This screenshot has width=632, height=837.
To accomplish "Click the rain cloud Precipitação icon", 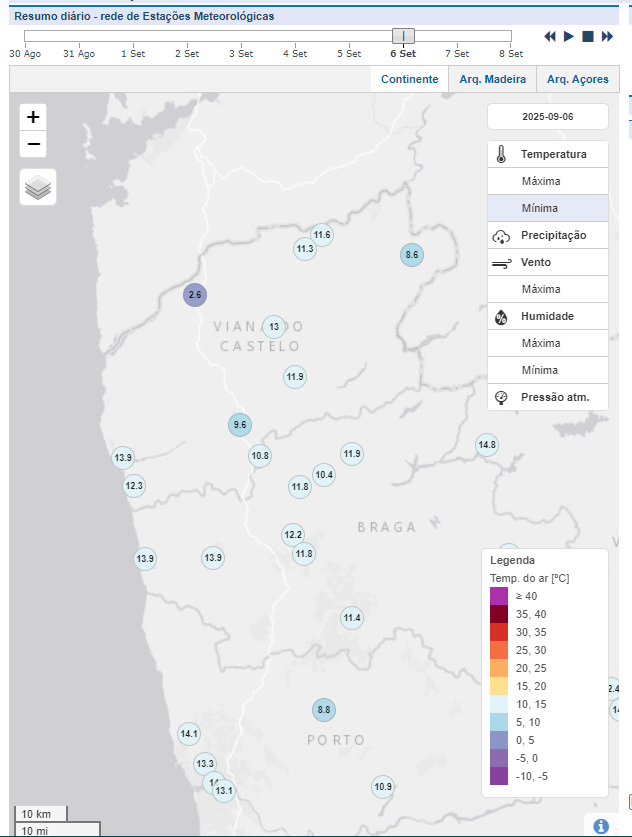I will click(501, 235).
